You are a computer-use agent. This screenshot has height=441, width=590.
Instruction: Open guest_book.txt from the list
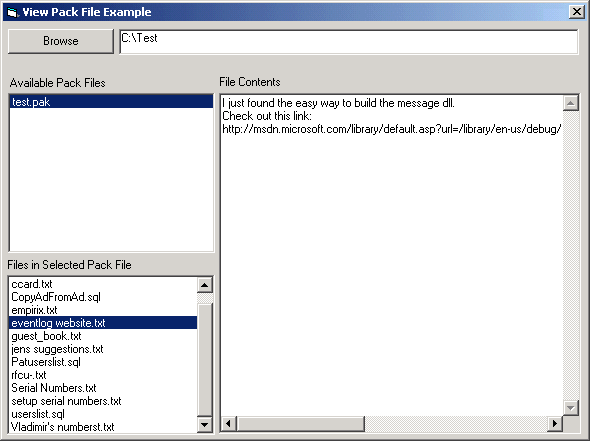click(x=103, y=336)
